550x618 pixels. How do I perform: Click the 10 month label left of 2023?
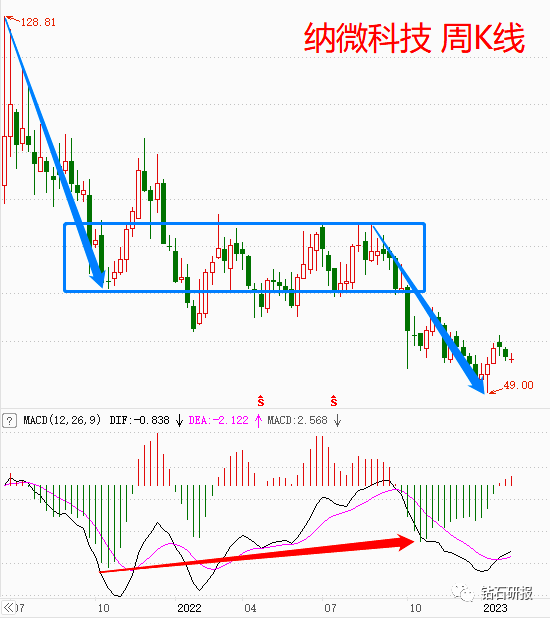click(416, 608)
